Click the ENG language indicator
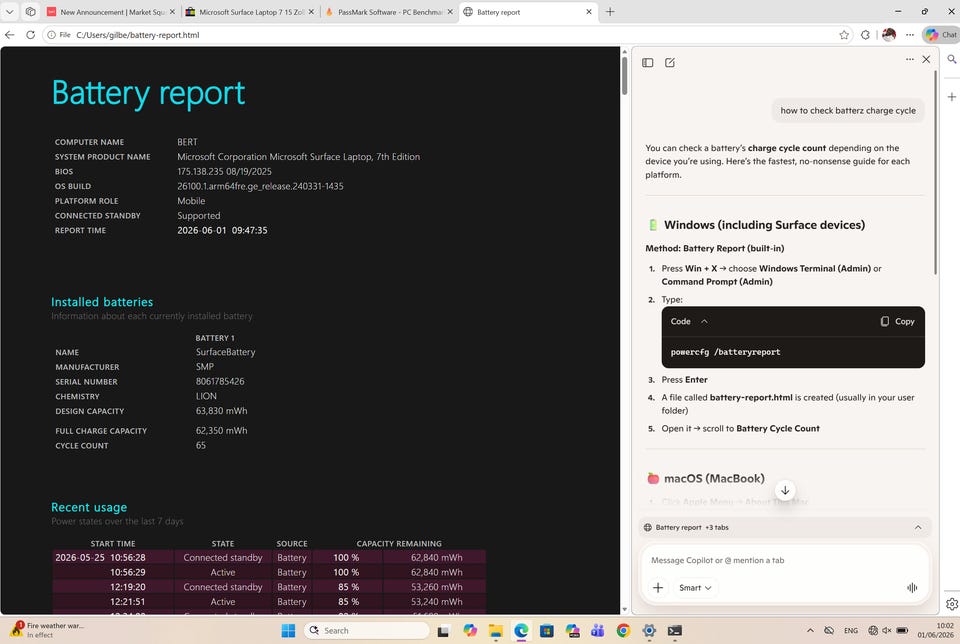 850,631
